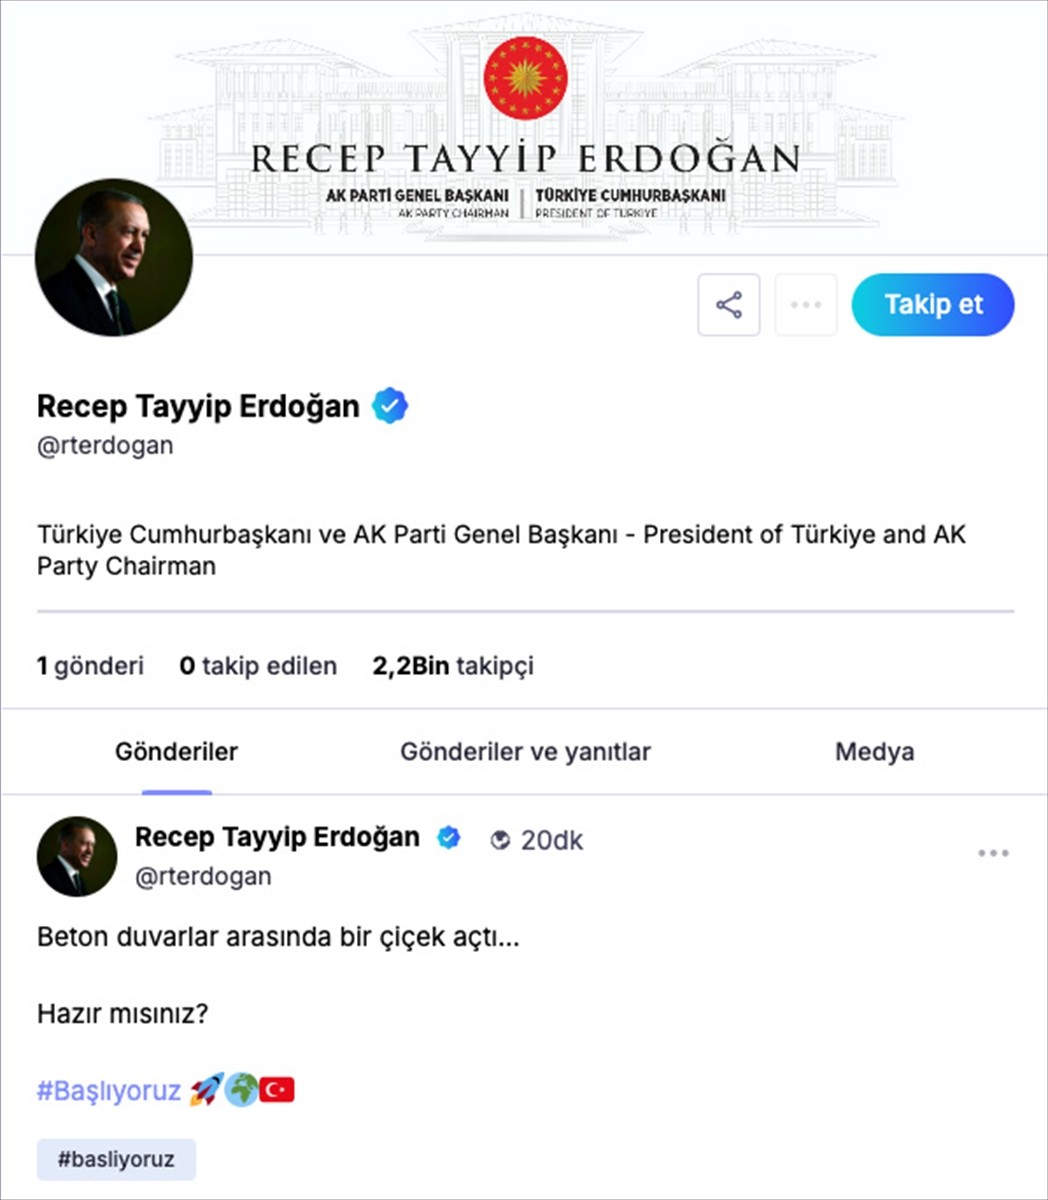1048x1200 pixels.
Task: Open the #Başlıyoruz hashtag
Action: point(107,1090)
